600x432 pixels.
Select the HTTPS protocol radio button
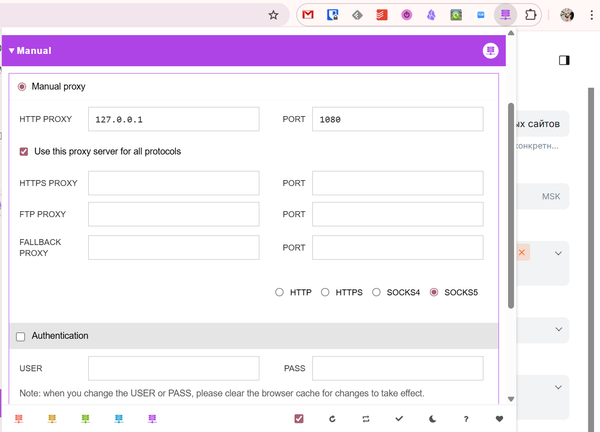(325, 292)
